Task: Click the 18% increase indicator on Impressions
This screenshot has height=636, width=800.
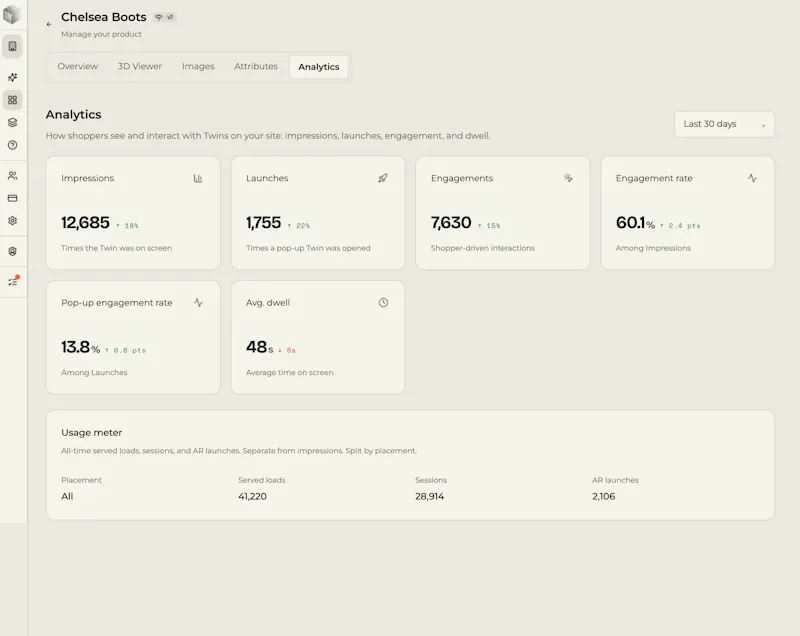Action: [x=127, y=225]
